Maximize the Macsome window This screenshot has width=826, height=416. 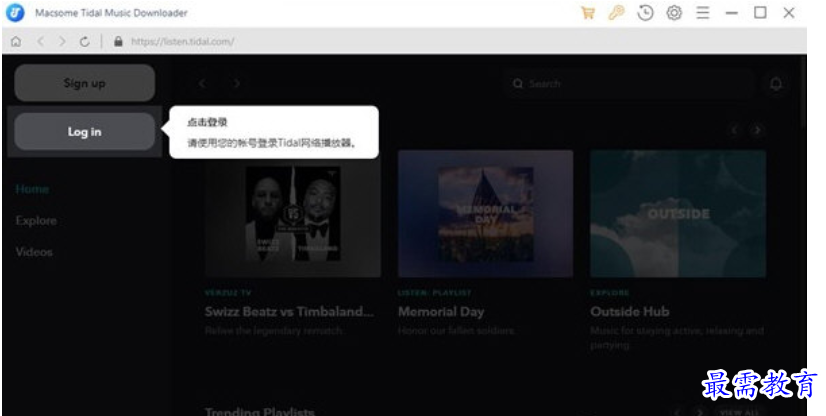[x=760, y=13]
